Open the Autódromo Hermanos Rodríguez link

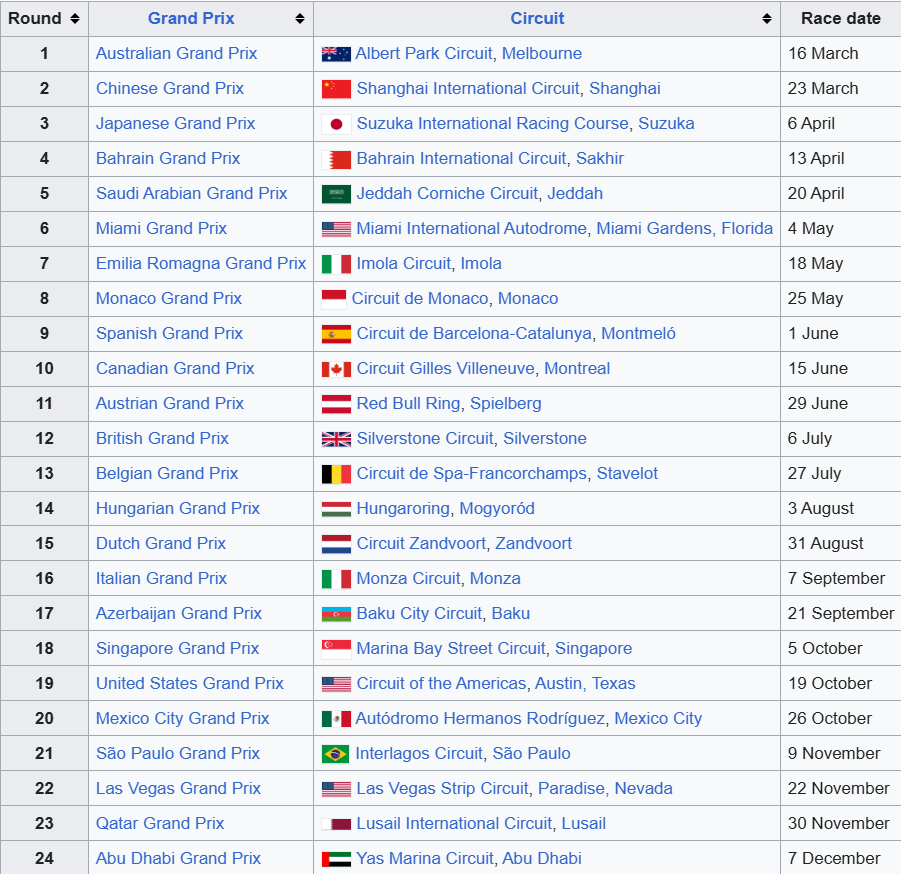click(480, 719)
